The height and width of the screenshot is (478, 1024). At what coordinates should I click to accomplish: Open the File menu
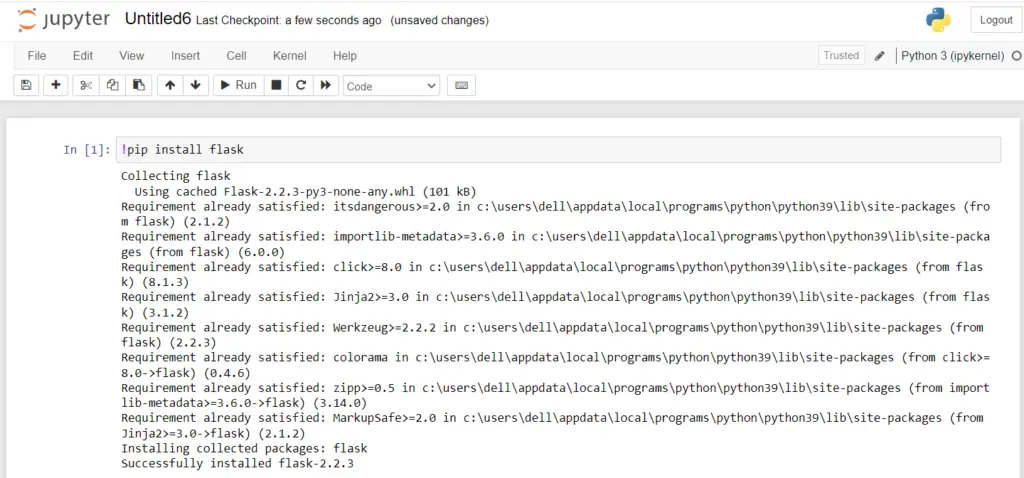coord(37,56)
